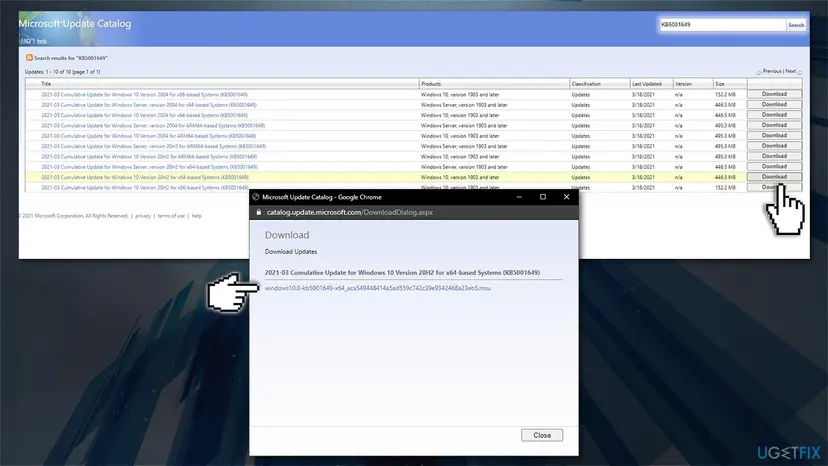Click the globe icon in popup title bar
The image size is (828, 466).
coord(256,197)
